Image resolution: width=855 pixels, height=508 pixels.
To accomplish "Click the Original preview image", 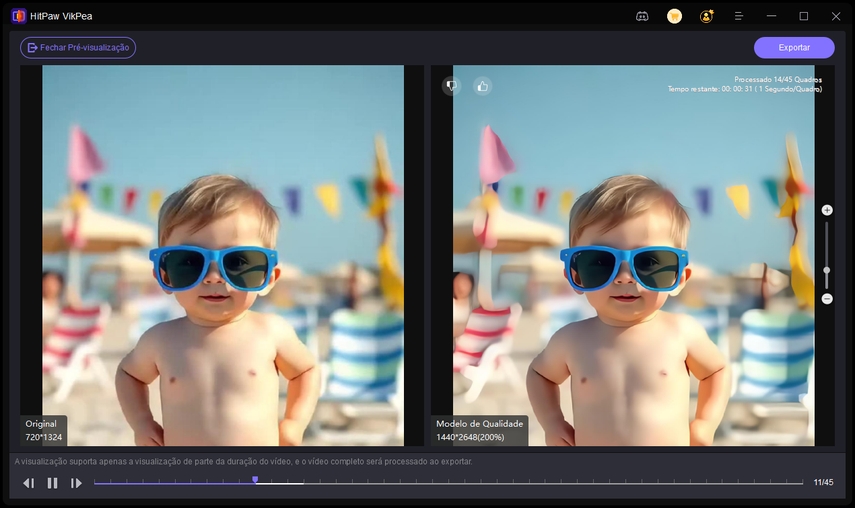I will coord(223,256).
